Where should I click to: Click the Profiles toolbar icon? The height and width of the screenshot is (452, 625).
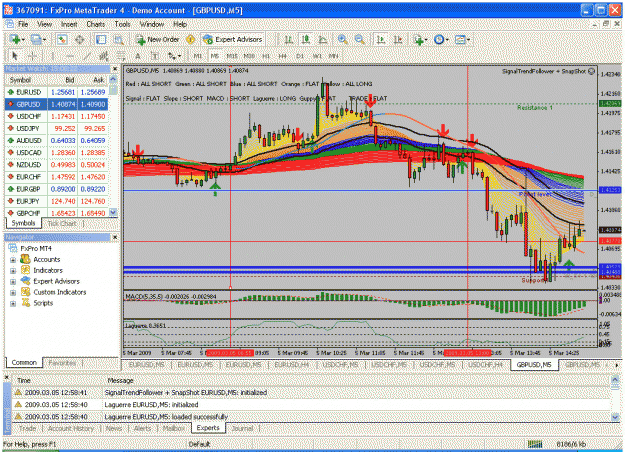38,39
